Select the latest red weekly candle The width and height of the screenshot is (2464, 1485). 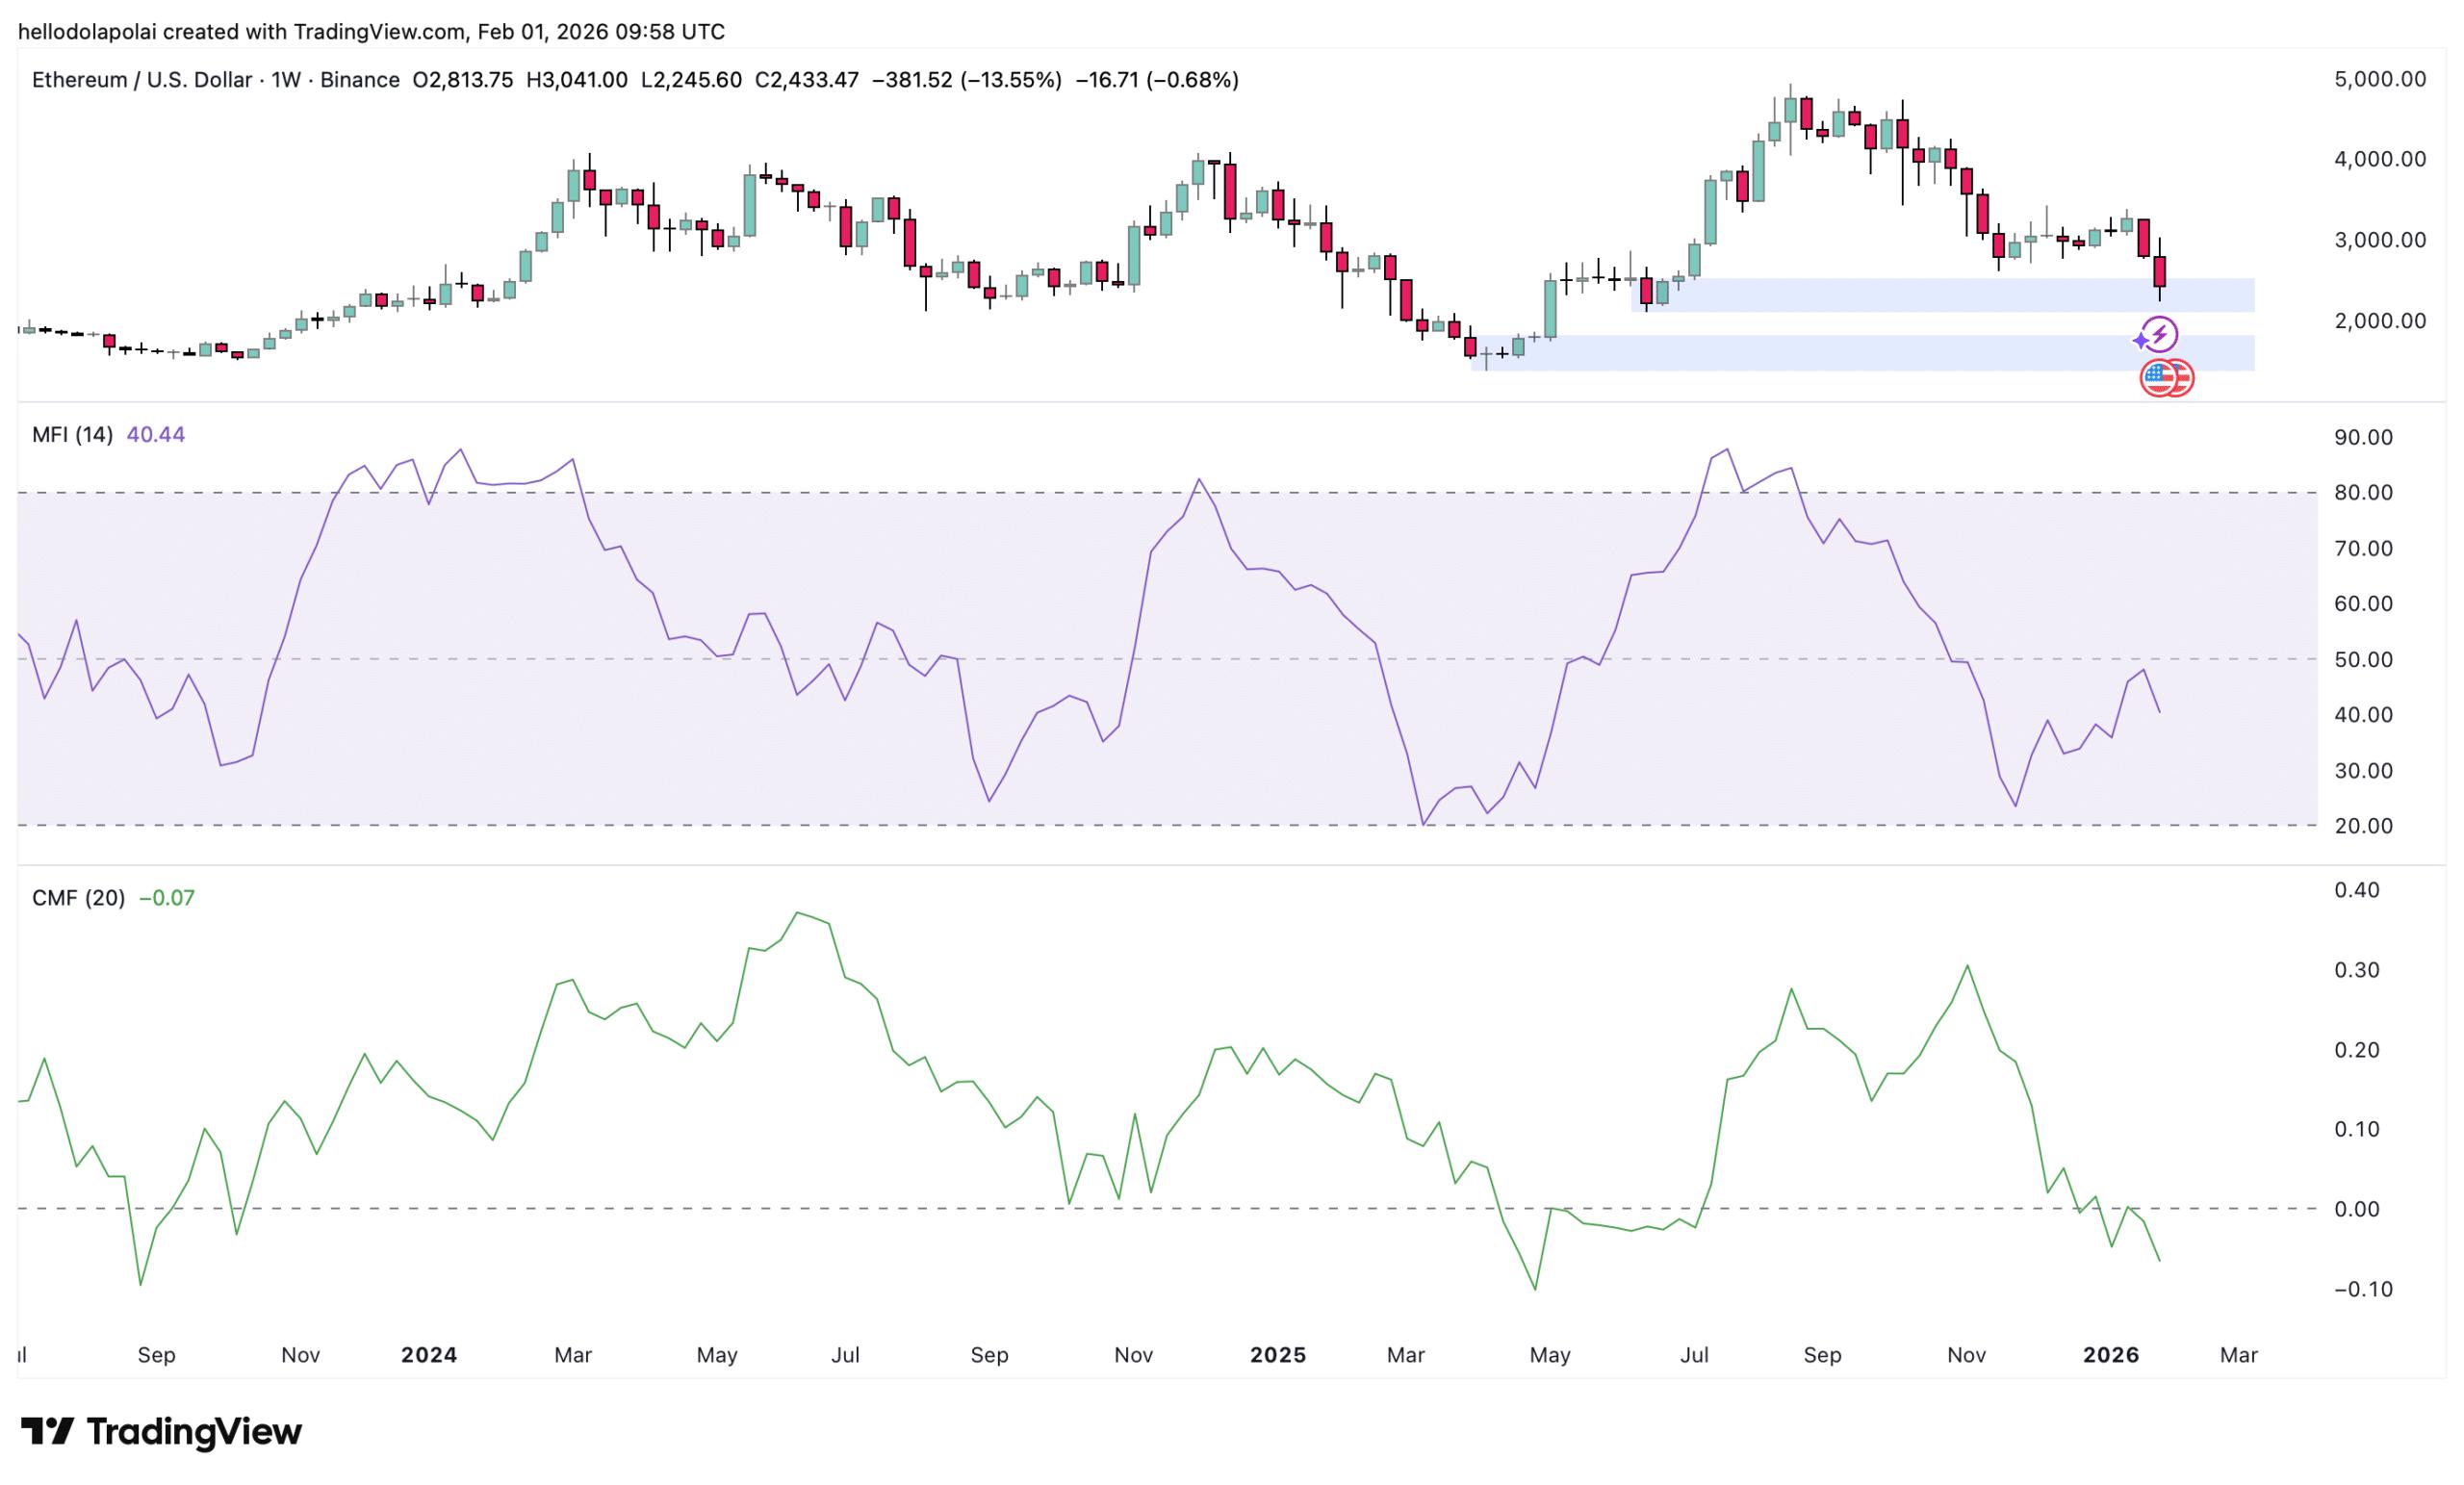(2160, 272)
